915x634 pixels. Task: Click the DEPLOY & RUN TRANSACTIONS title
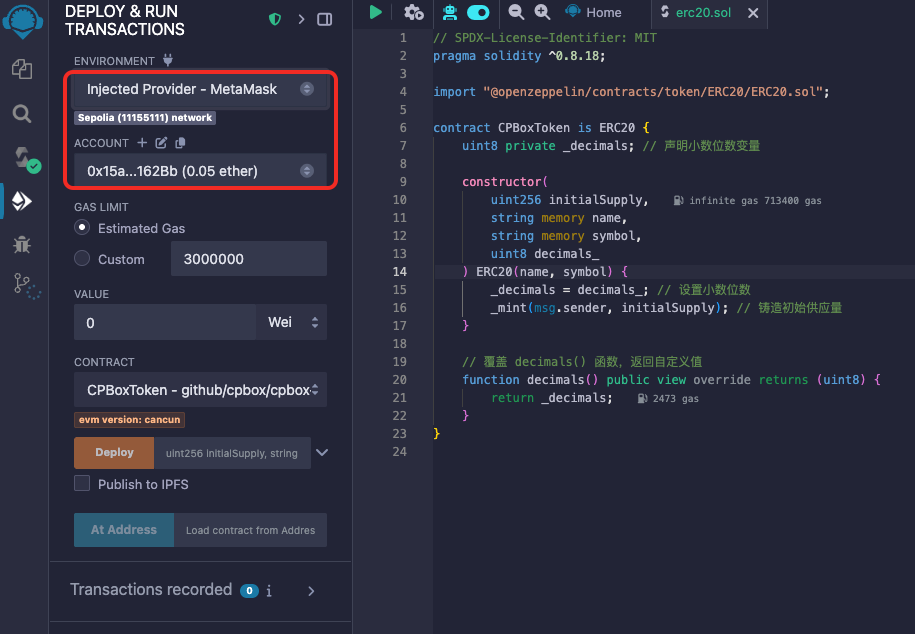(x=125, y=20)
